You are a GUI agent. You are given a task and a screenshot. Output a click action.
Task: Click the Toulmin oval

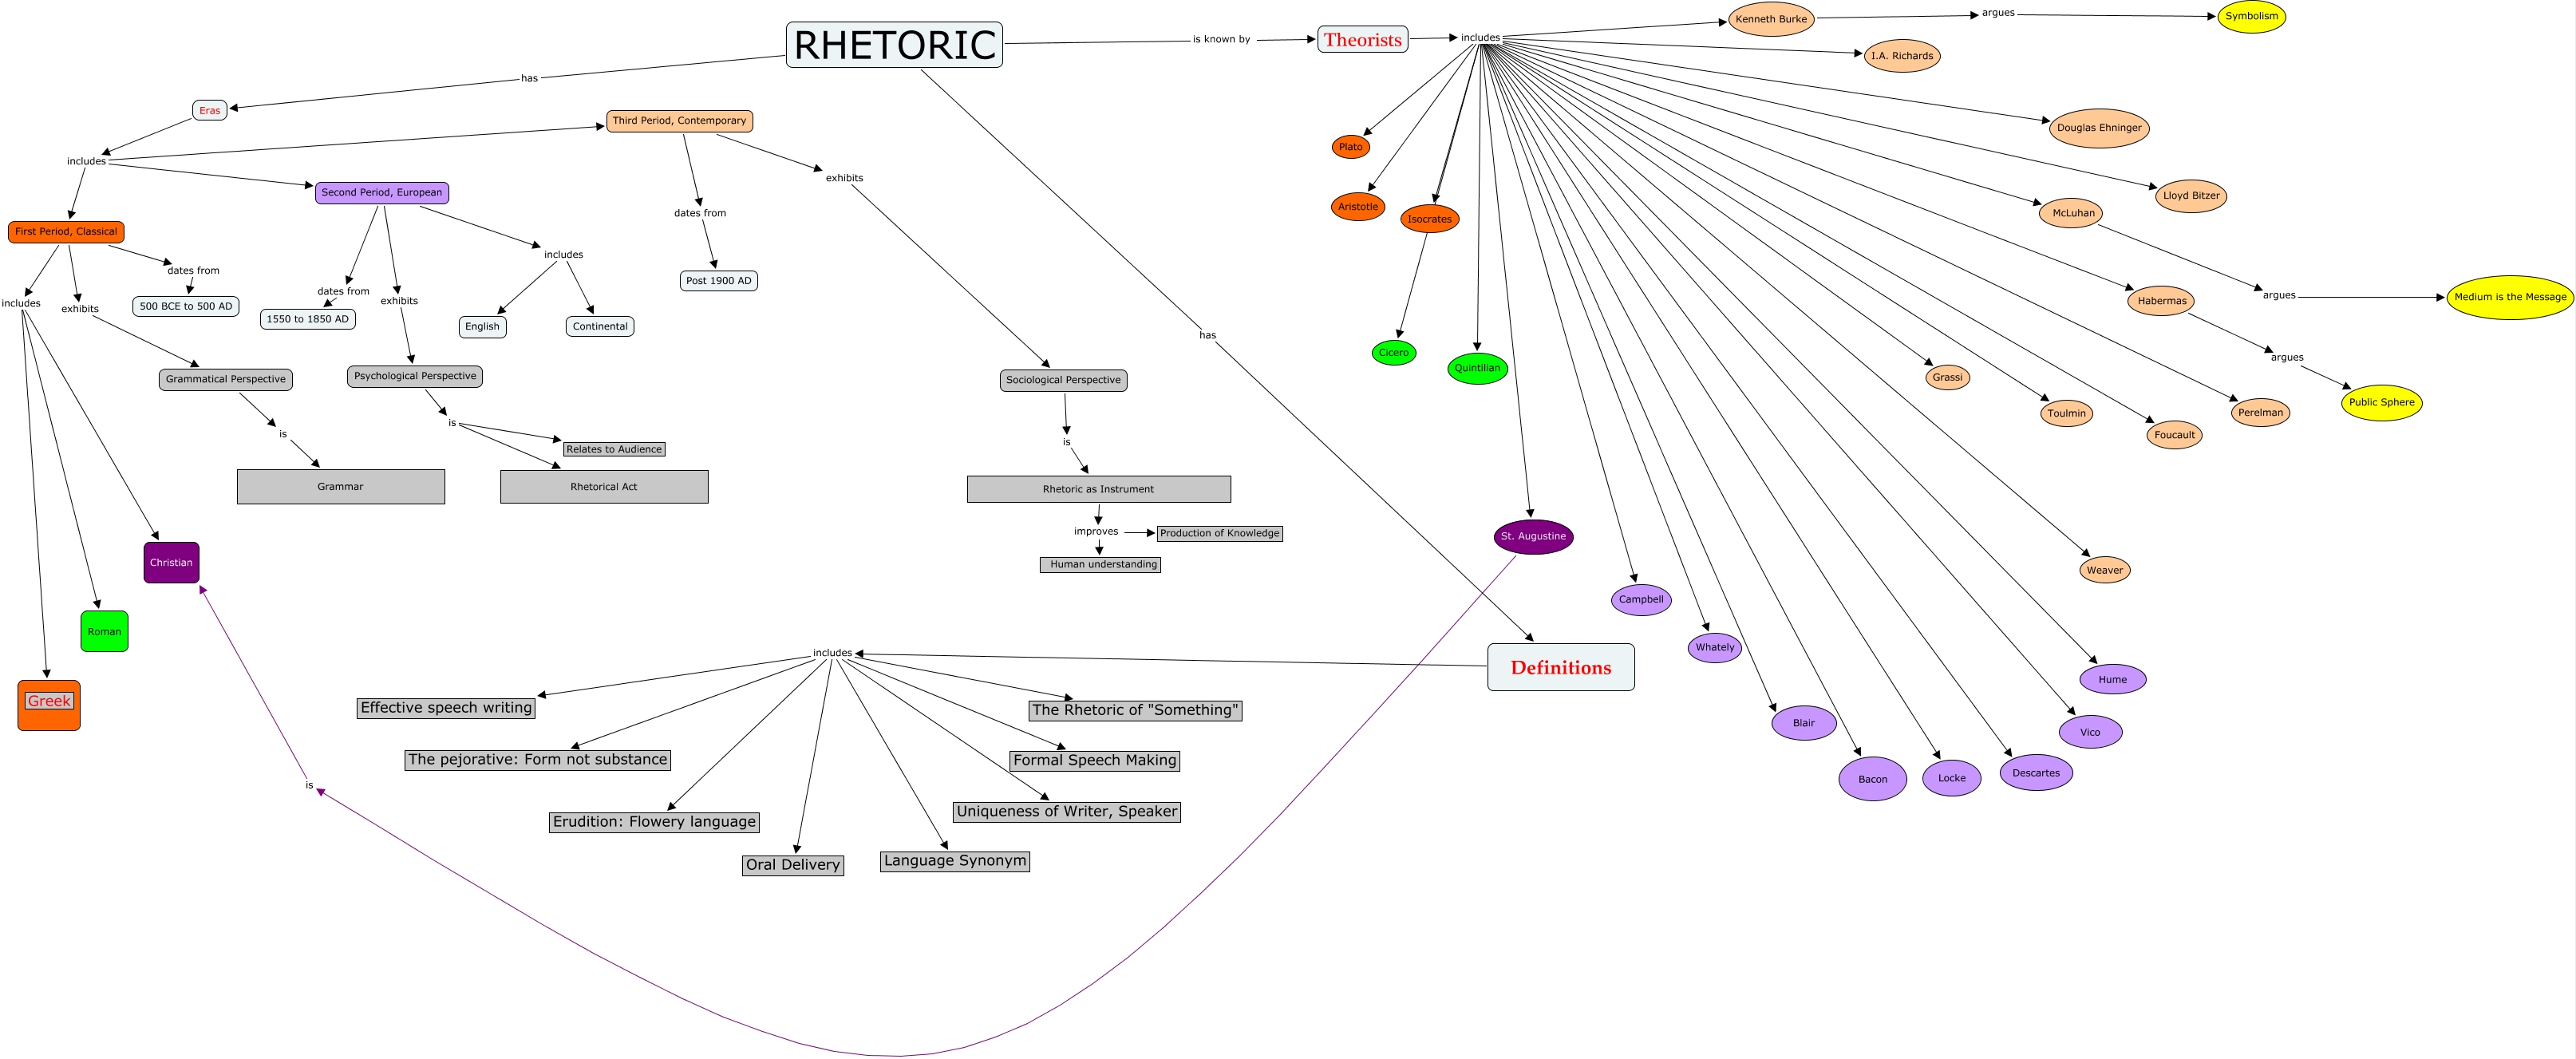(x=2066, y=414)
